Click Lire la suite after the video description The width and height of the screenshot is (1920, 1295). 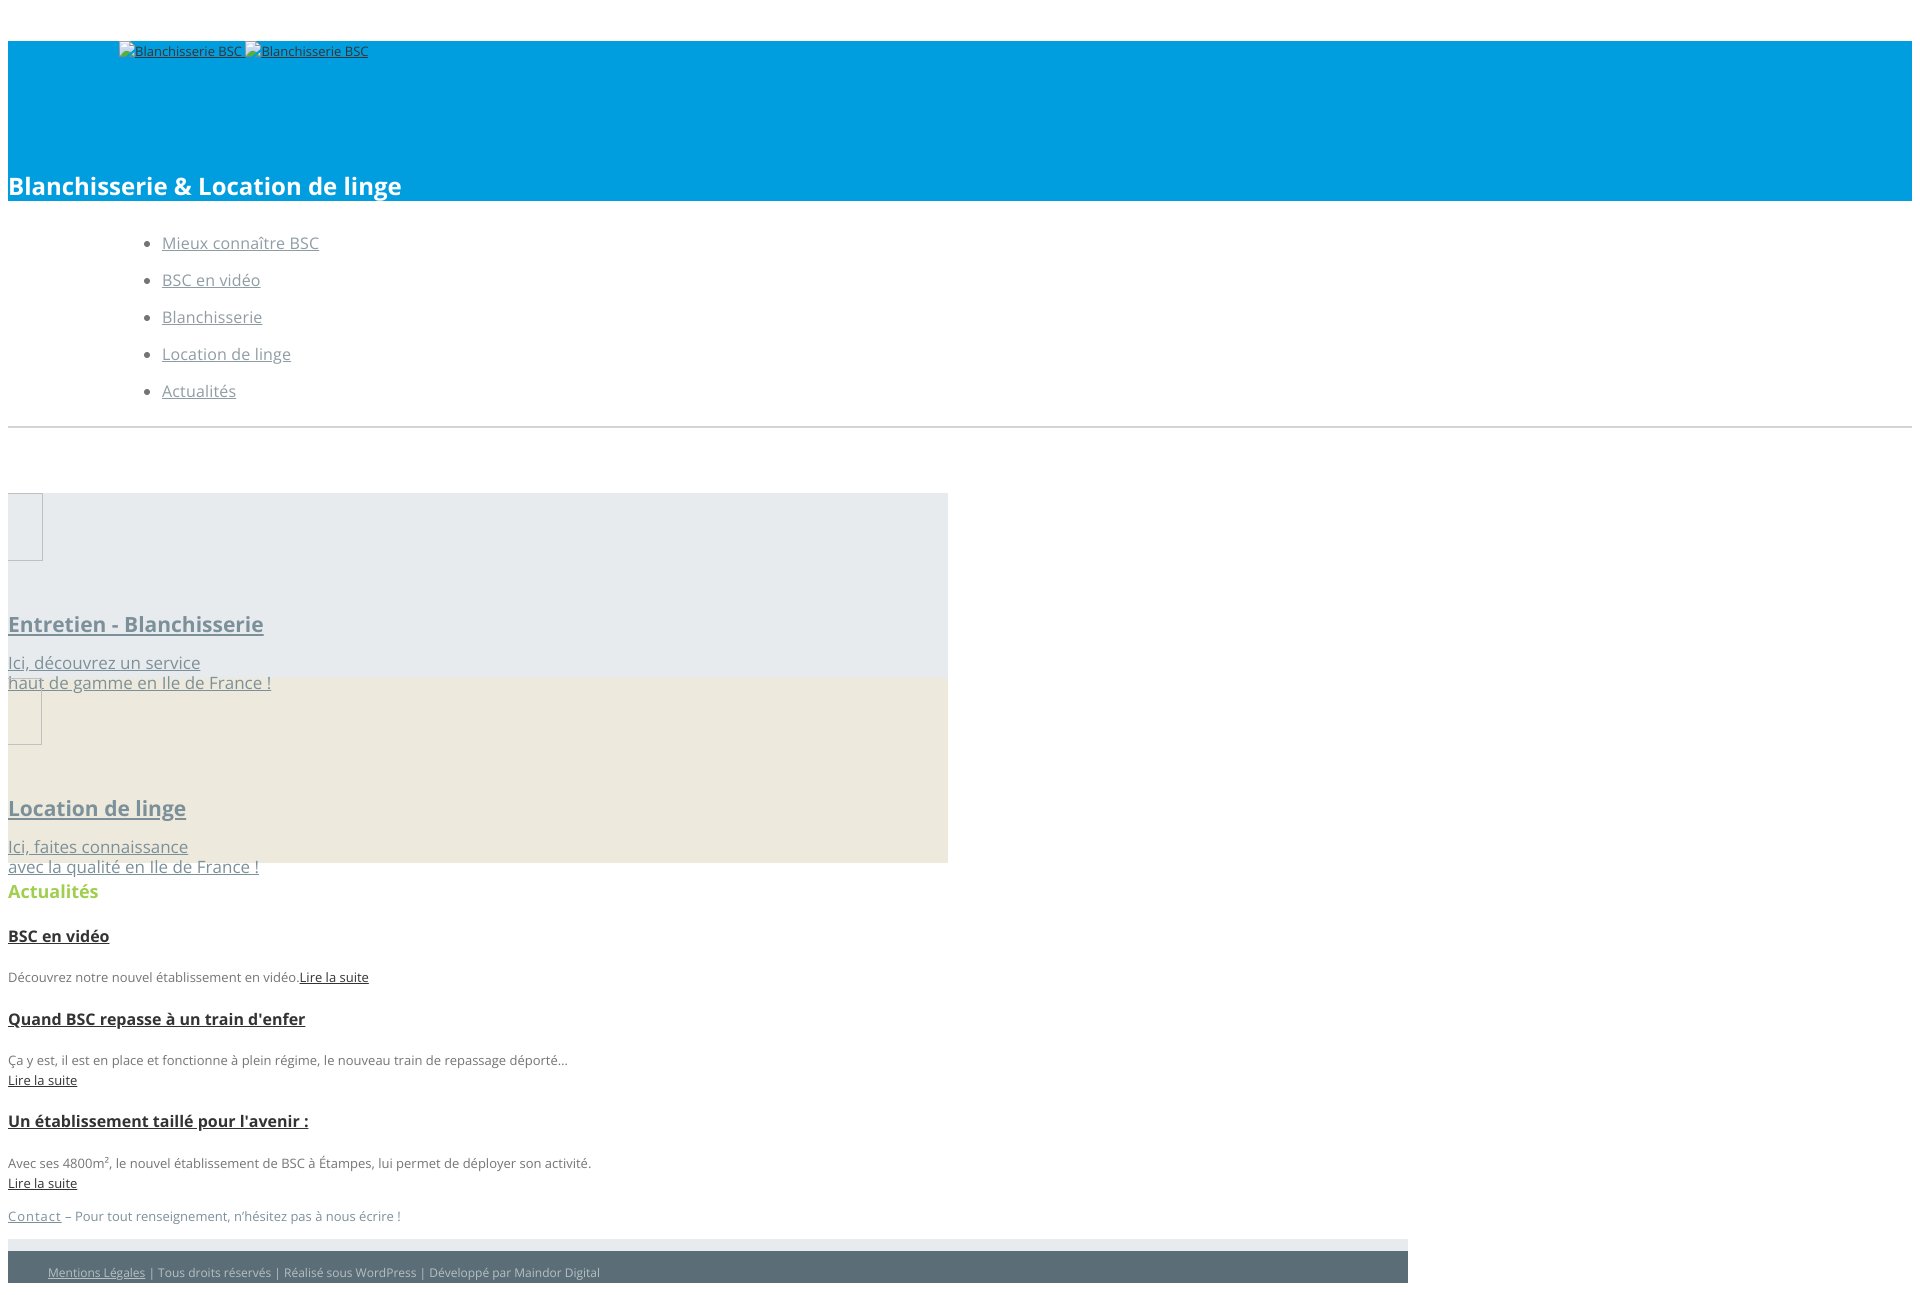click(334, 977)
